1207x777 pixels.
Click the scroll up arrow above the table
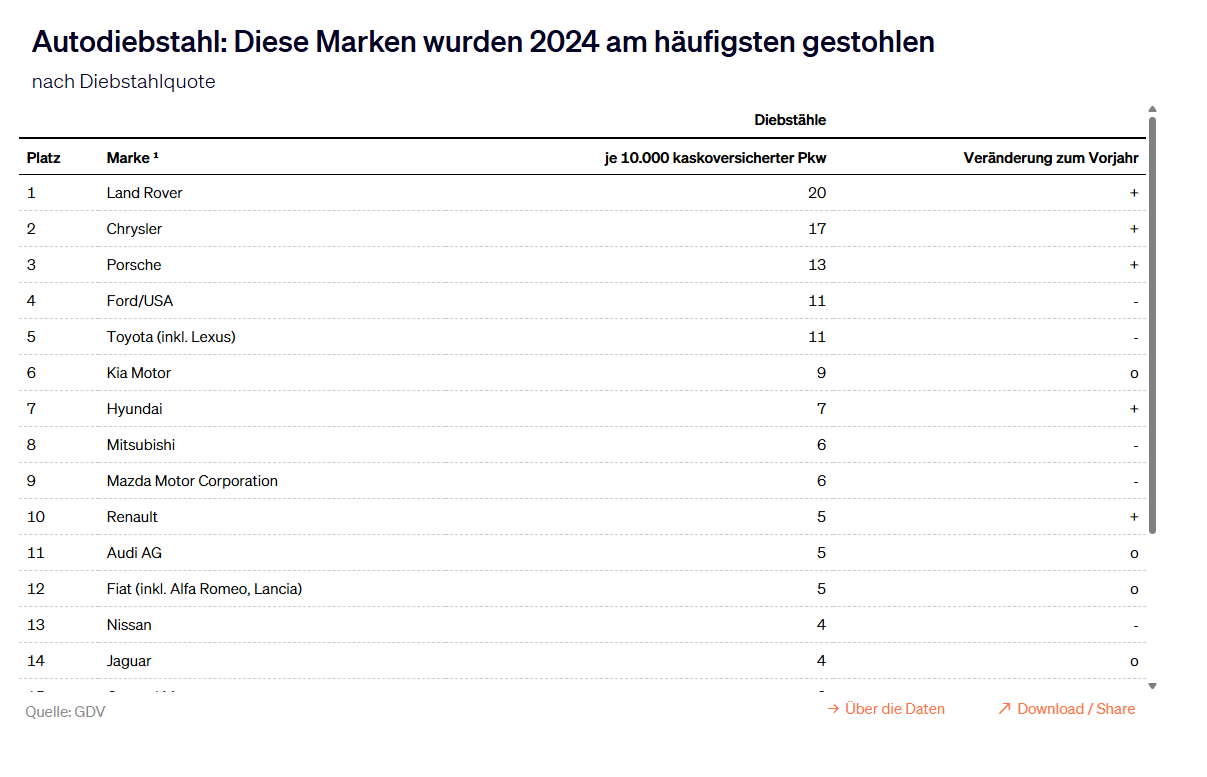pyautogui.click(x=1152, y=109)
